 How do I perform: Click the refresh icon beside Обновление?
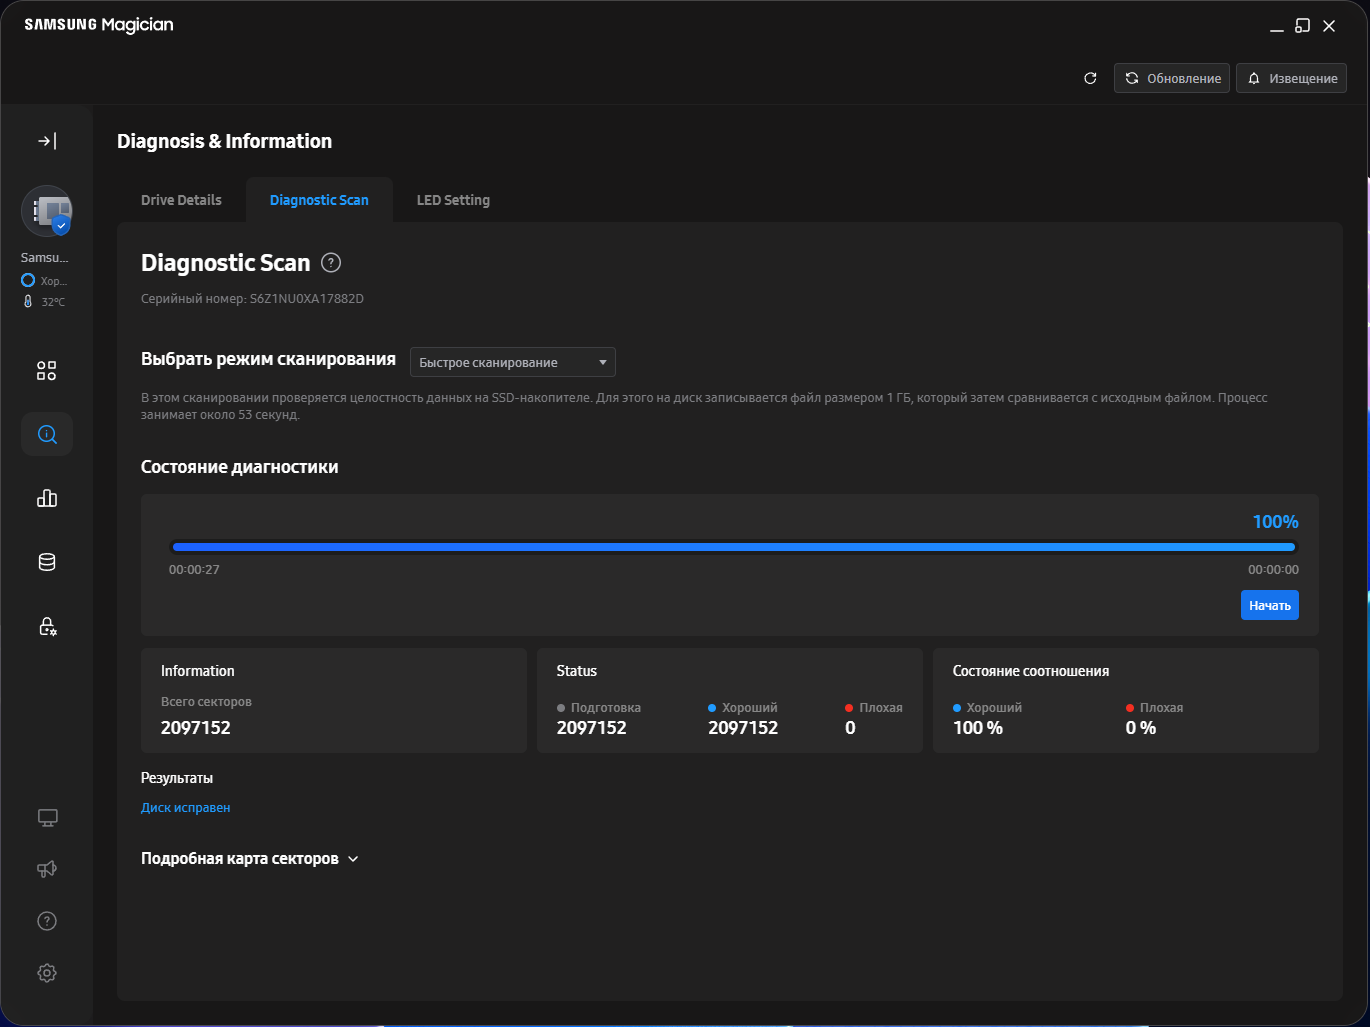pyautogui.click(x=1090, y=78)
